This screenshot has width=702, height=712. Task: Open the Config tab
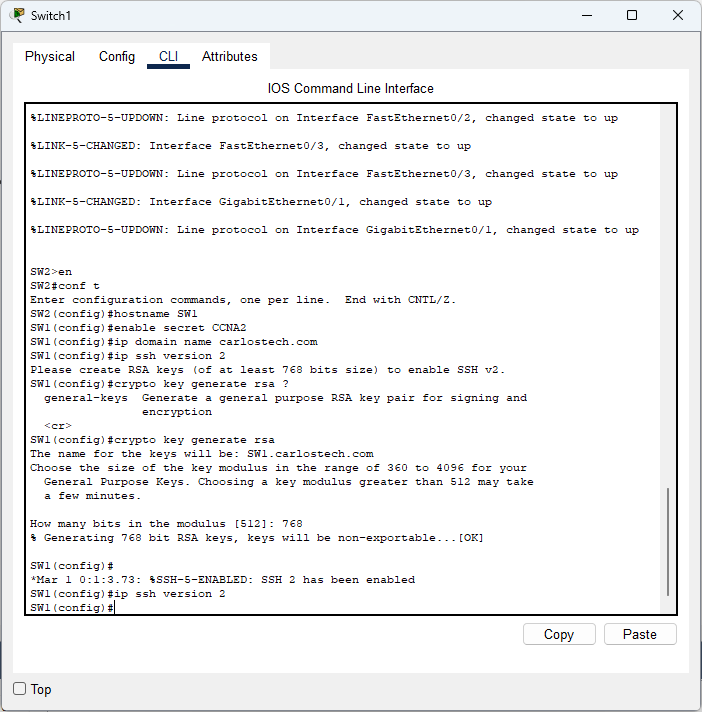pos(117,57)
